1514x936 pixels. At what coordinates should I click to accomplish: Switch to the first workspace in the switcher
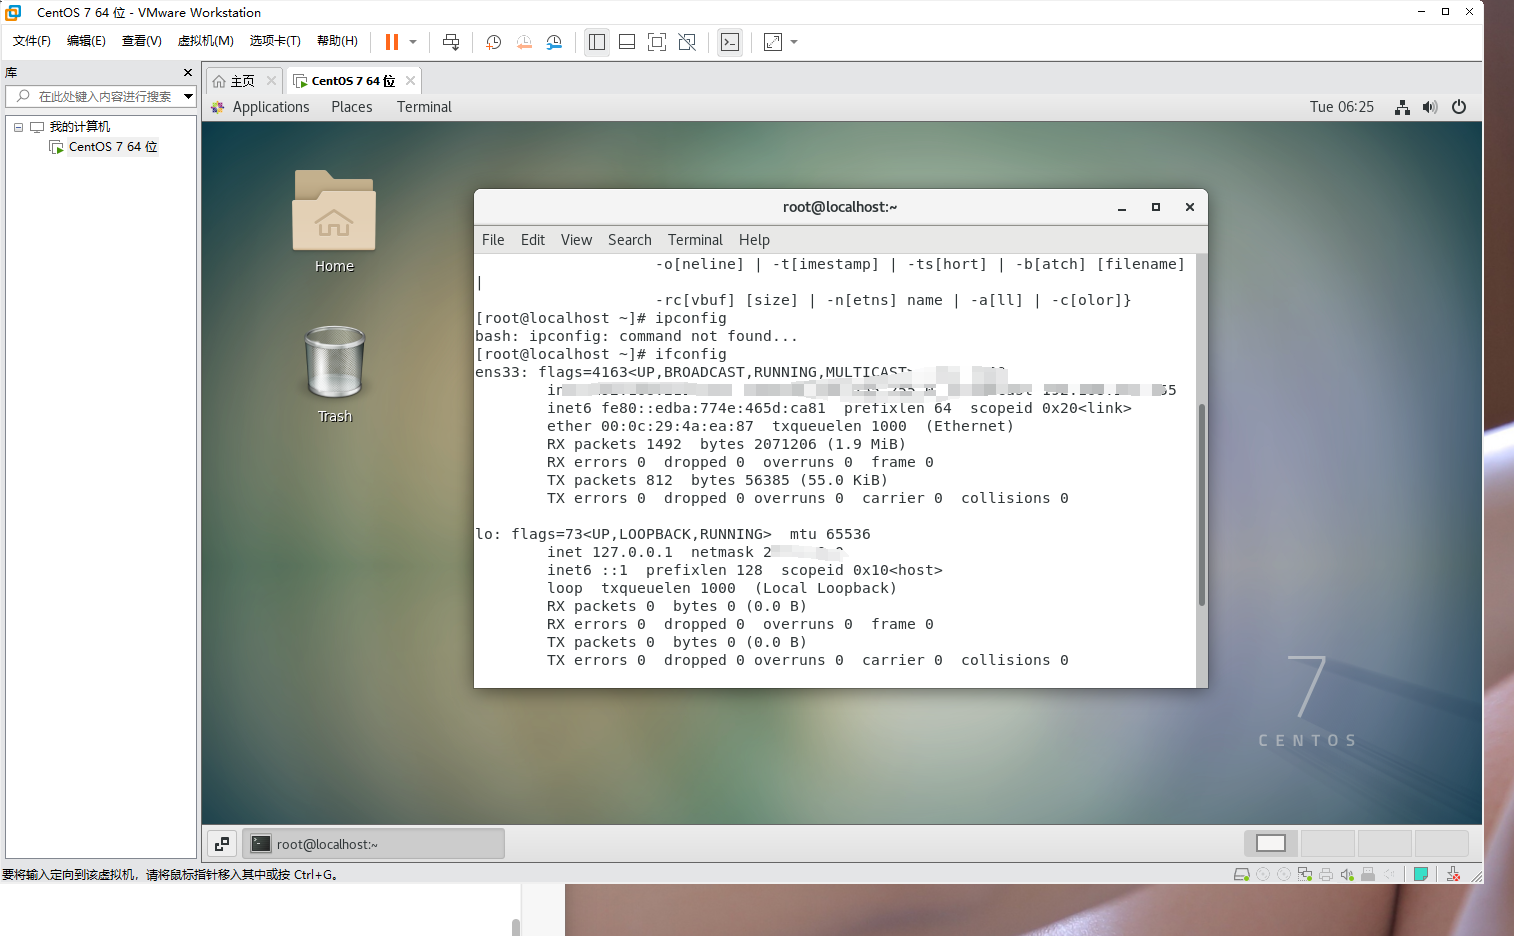tap(1271, 843)
